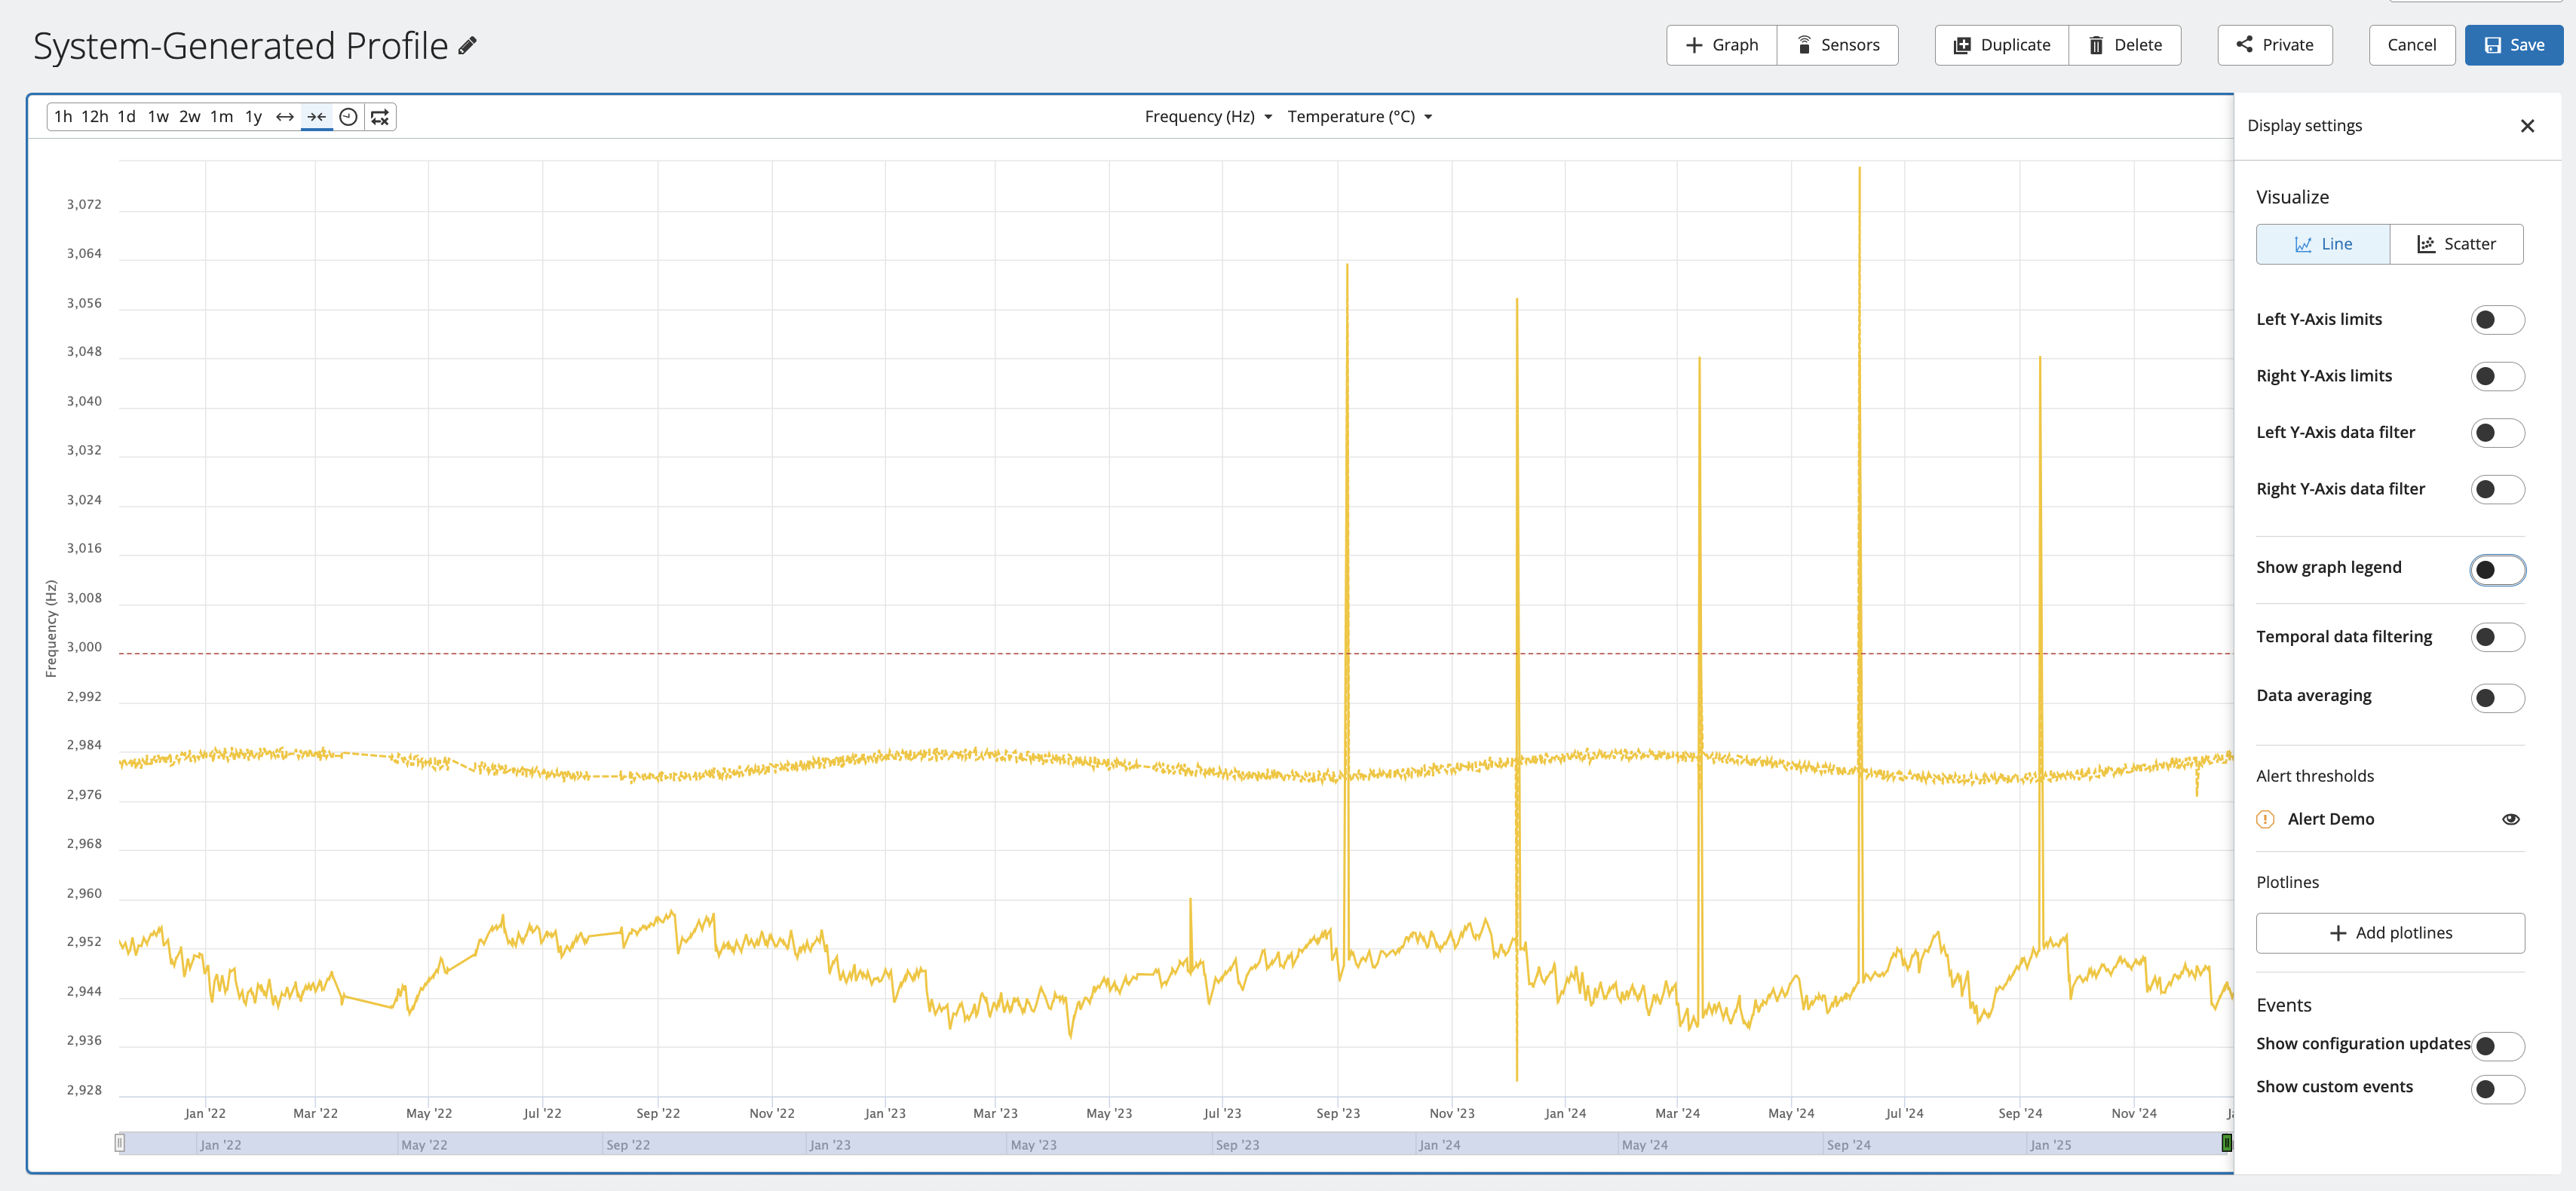Image resolution: width=2576 pixels, height=1191 pixels.
Task: Turn on Data averaging switch
Action: (2496, 697)
